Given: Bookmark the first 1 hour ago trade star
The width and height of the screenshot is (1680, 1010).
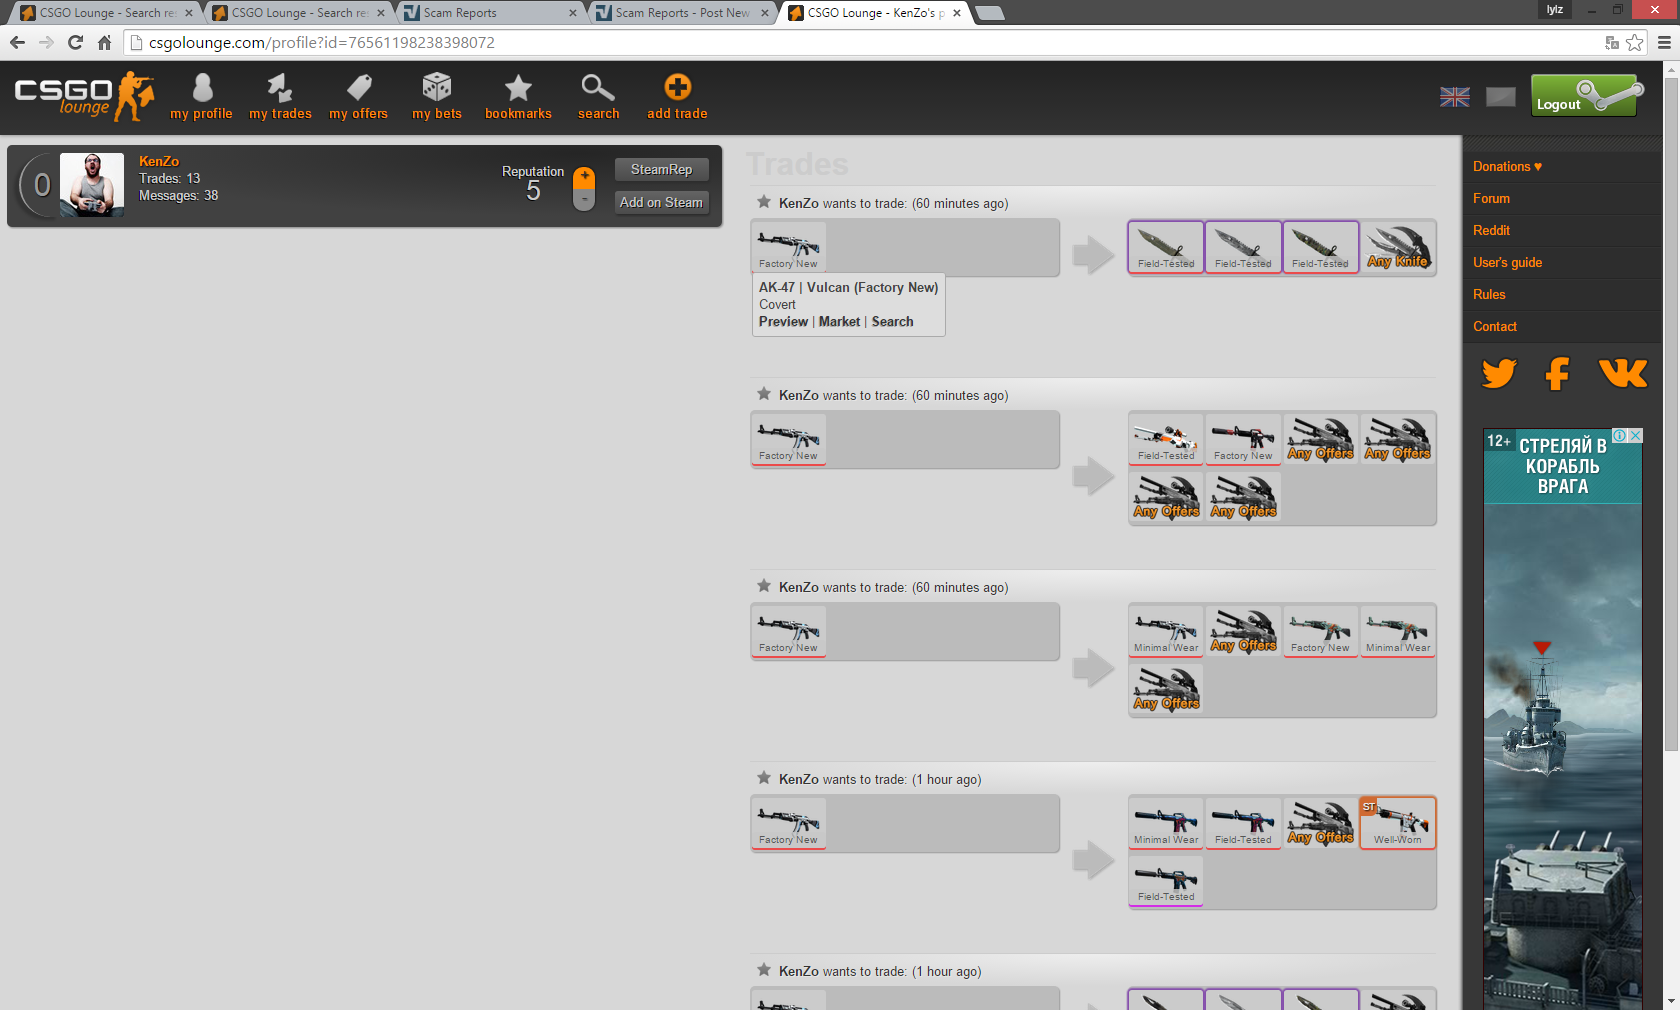Looking at the screenshot, I should click(764, 778).
